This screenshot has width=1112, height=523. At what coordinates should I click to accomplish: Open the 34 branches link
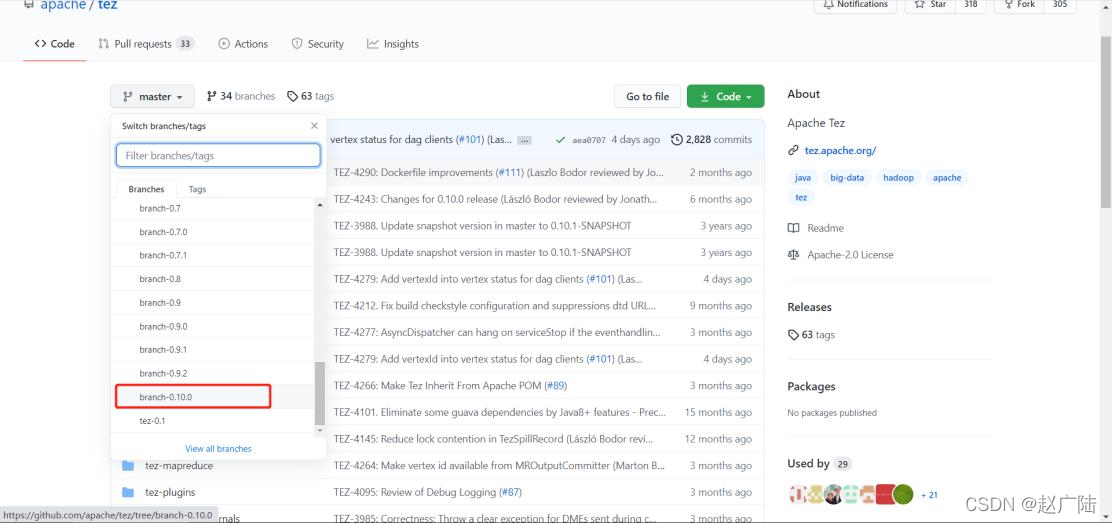pyautogui.click(x=240, y=96)
